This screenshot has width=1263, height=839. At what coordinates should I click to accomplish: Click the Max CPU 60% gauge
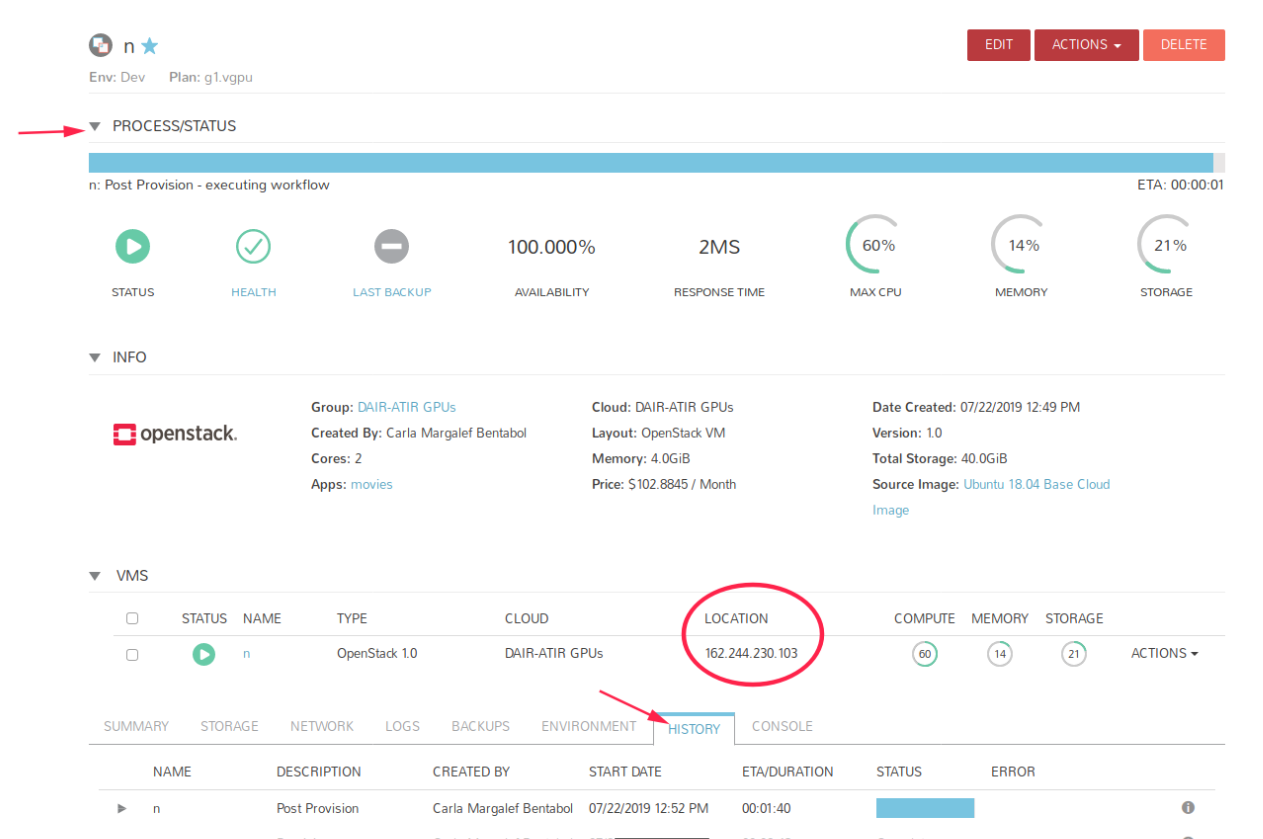[x=878, y=246]
